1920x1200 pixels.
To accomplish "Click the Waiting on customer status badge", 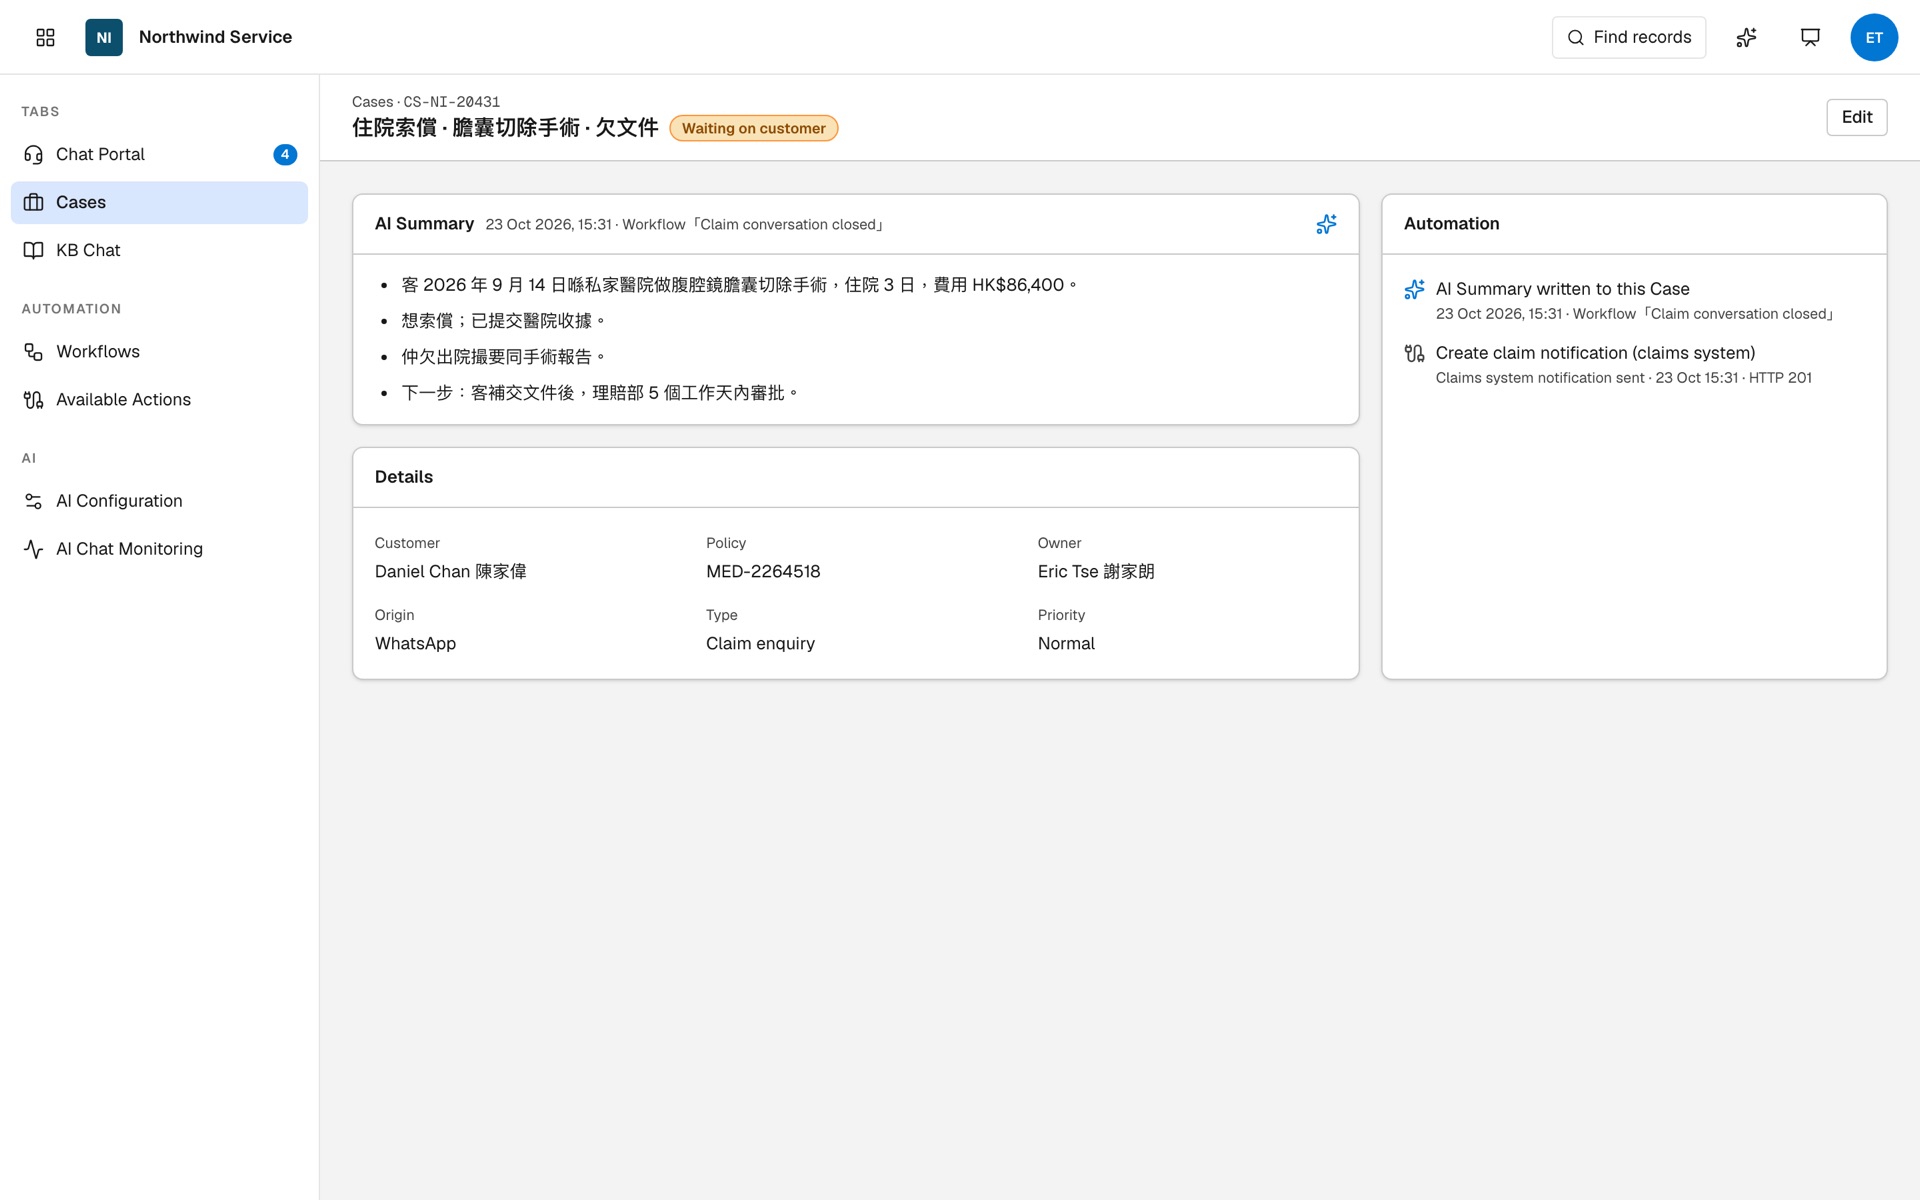I will point(753,128).
